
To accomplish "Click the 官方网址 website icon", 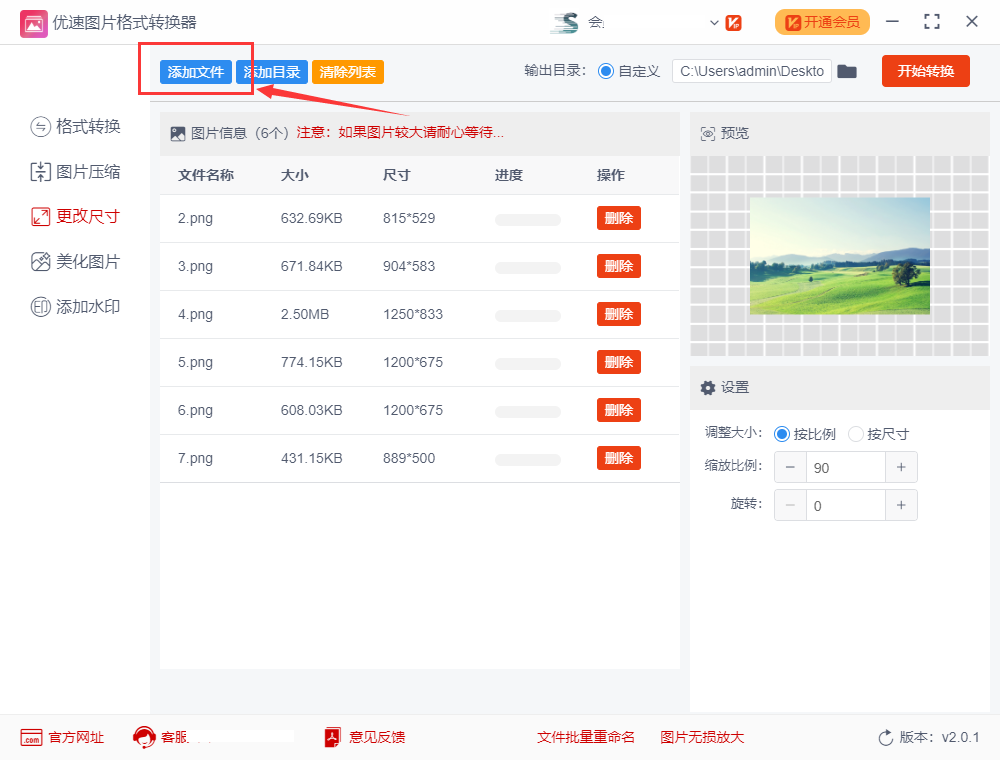I will (x=31, y=737).
